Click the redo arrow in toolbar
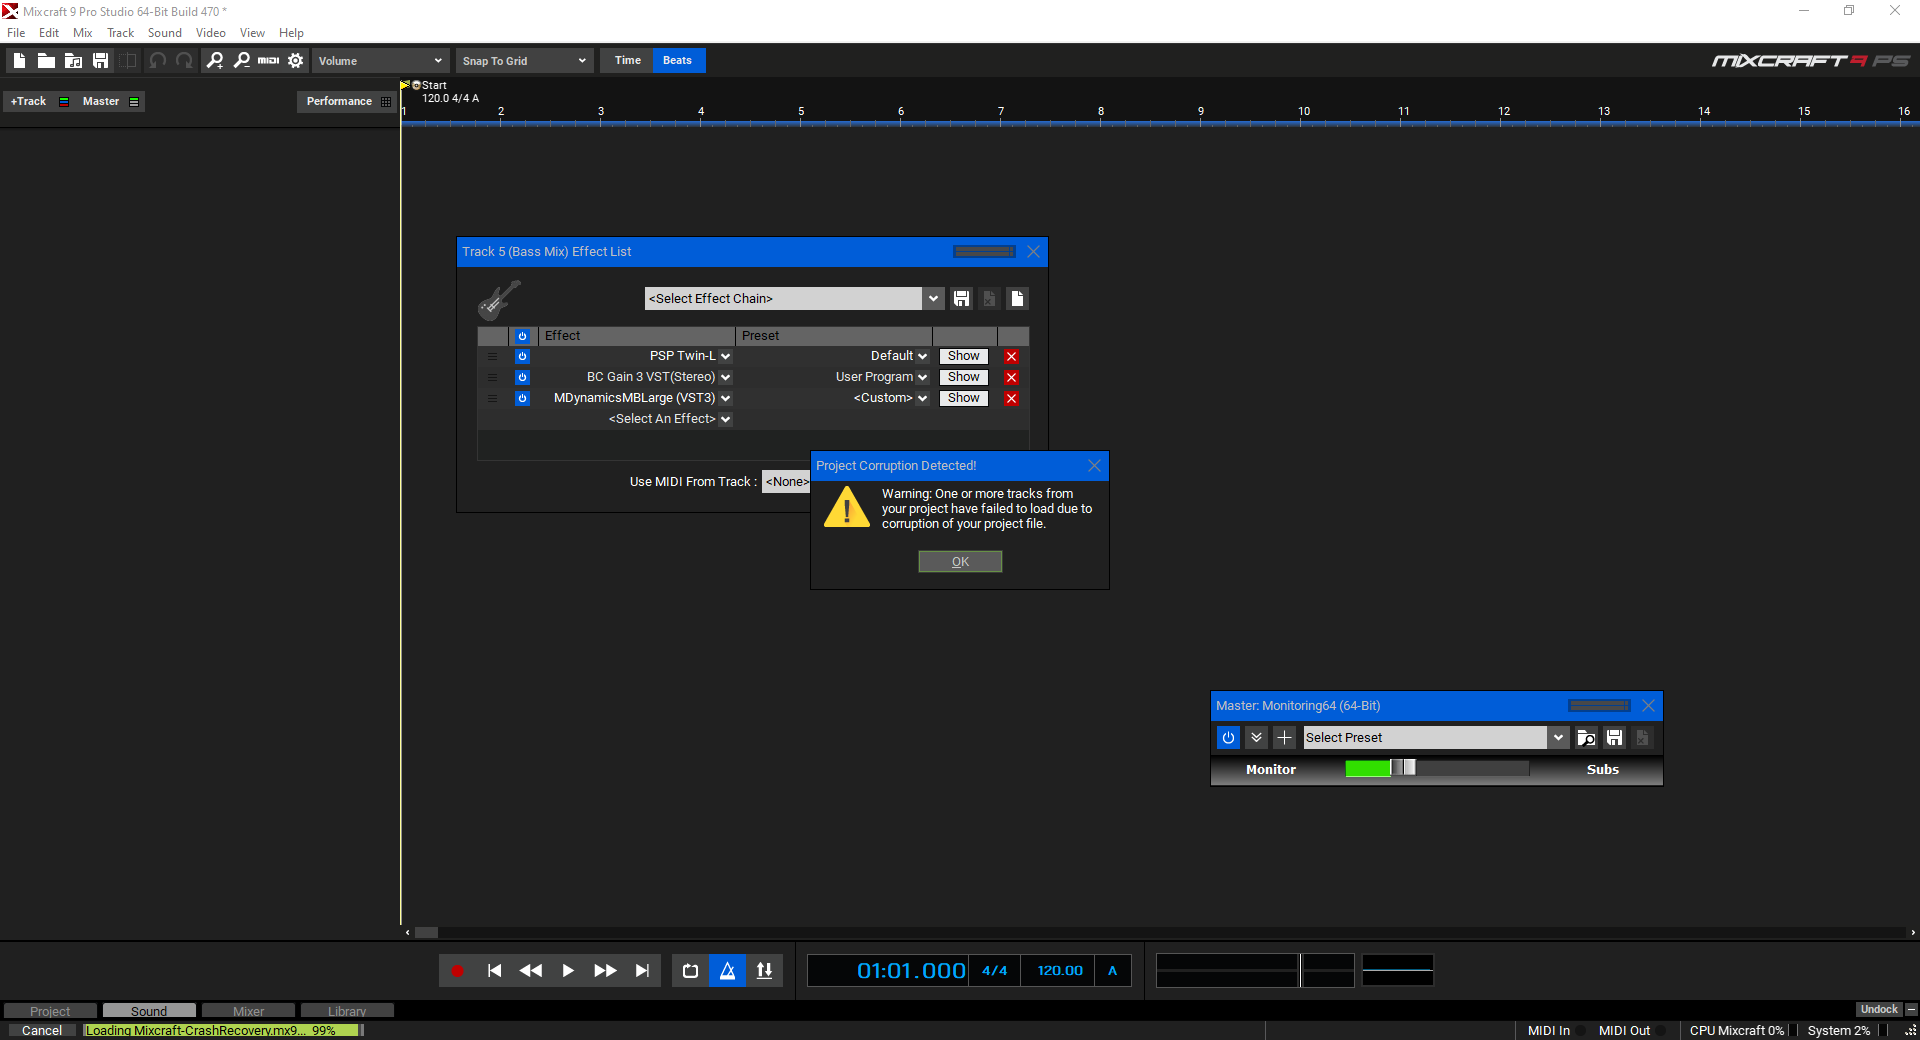 [x=184, y=61]
